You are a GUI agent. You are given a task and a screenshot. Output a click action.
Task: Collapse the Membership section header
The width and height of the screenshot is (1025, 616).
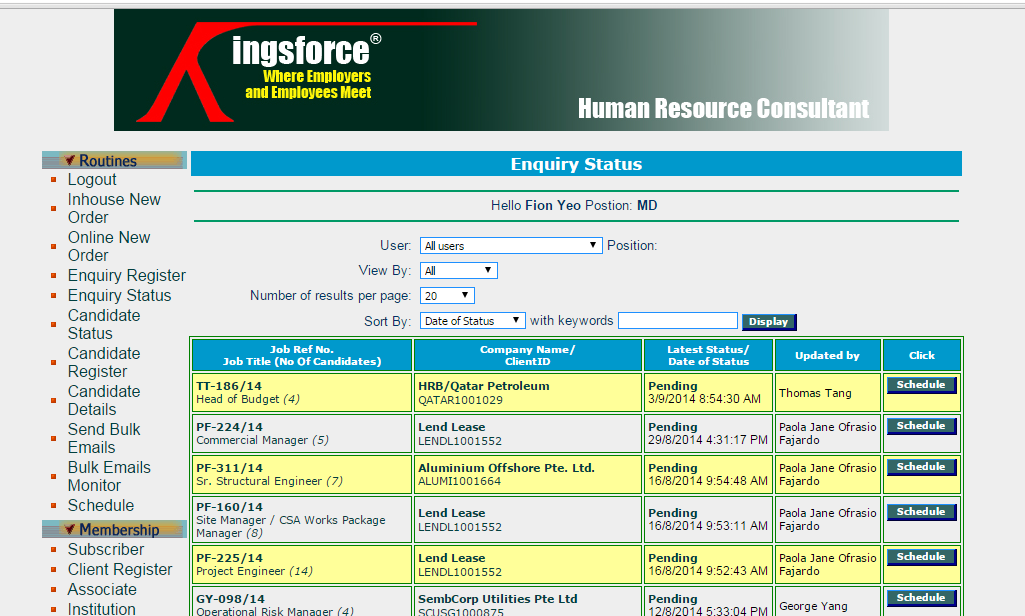114,529
